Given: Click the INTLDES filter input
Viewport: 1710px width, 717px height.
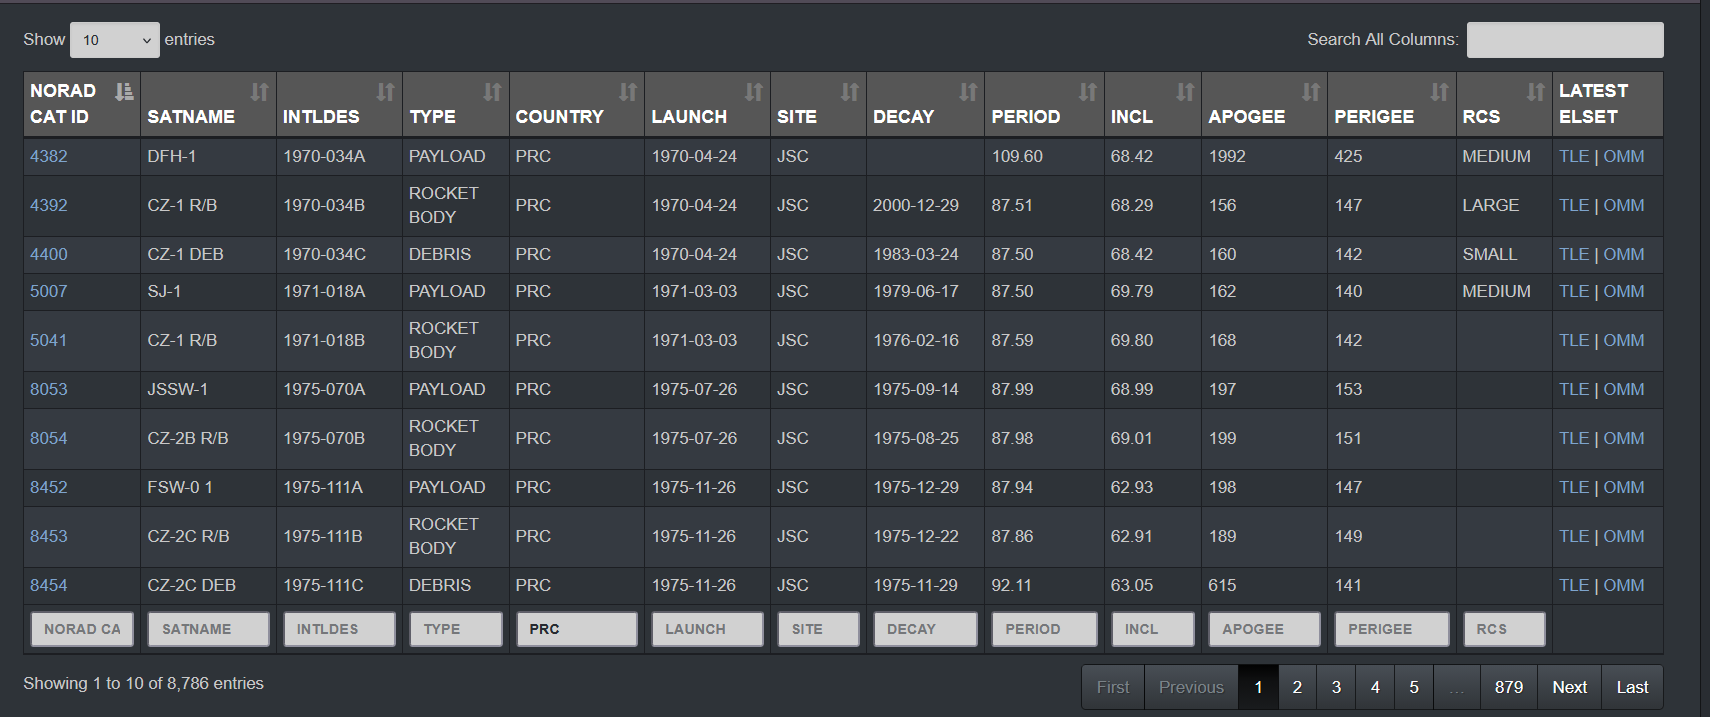Looking at the screenshot, I should pos(339,629).
